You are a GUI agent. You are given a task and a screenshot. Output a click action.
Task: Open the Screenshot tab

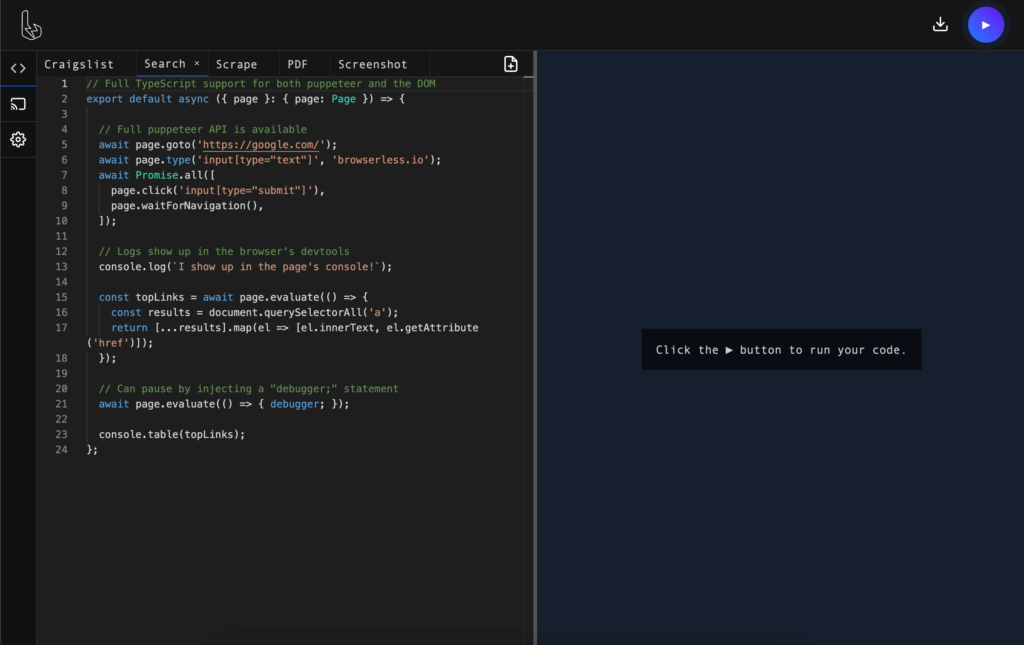(x=372, y=63)
